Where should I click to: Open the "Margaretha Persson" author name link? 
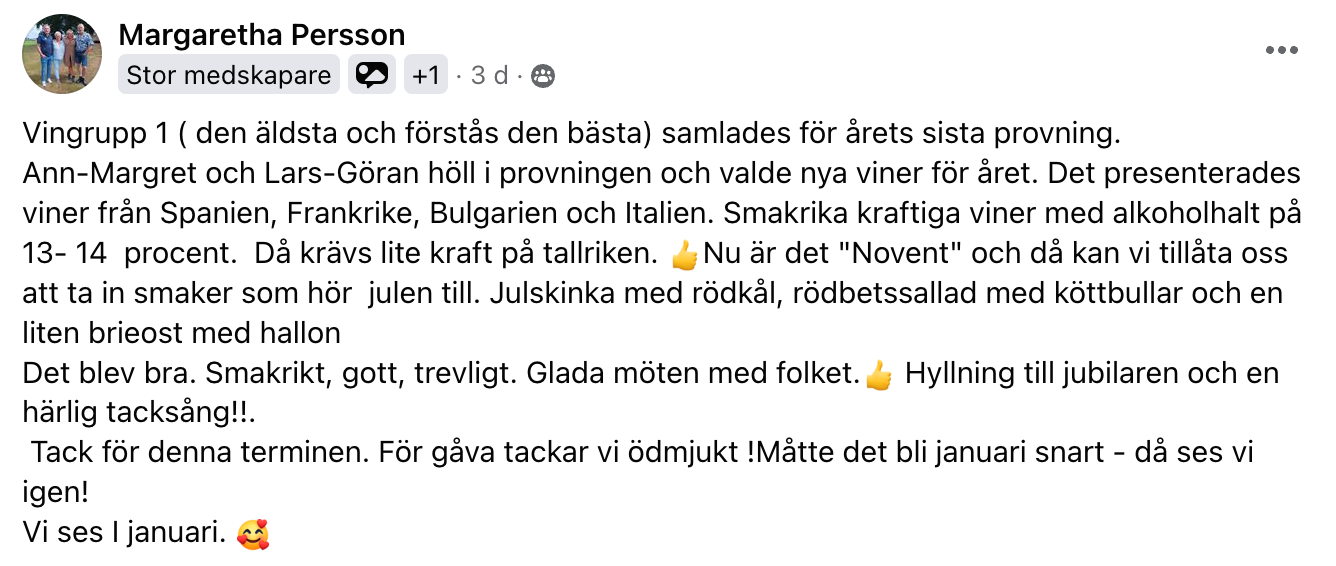click(x=262, y=35)
